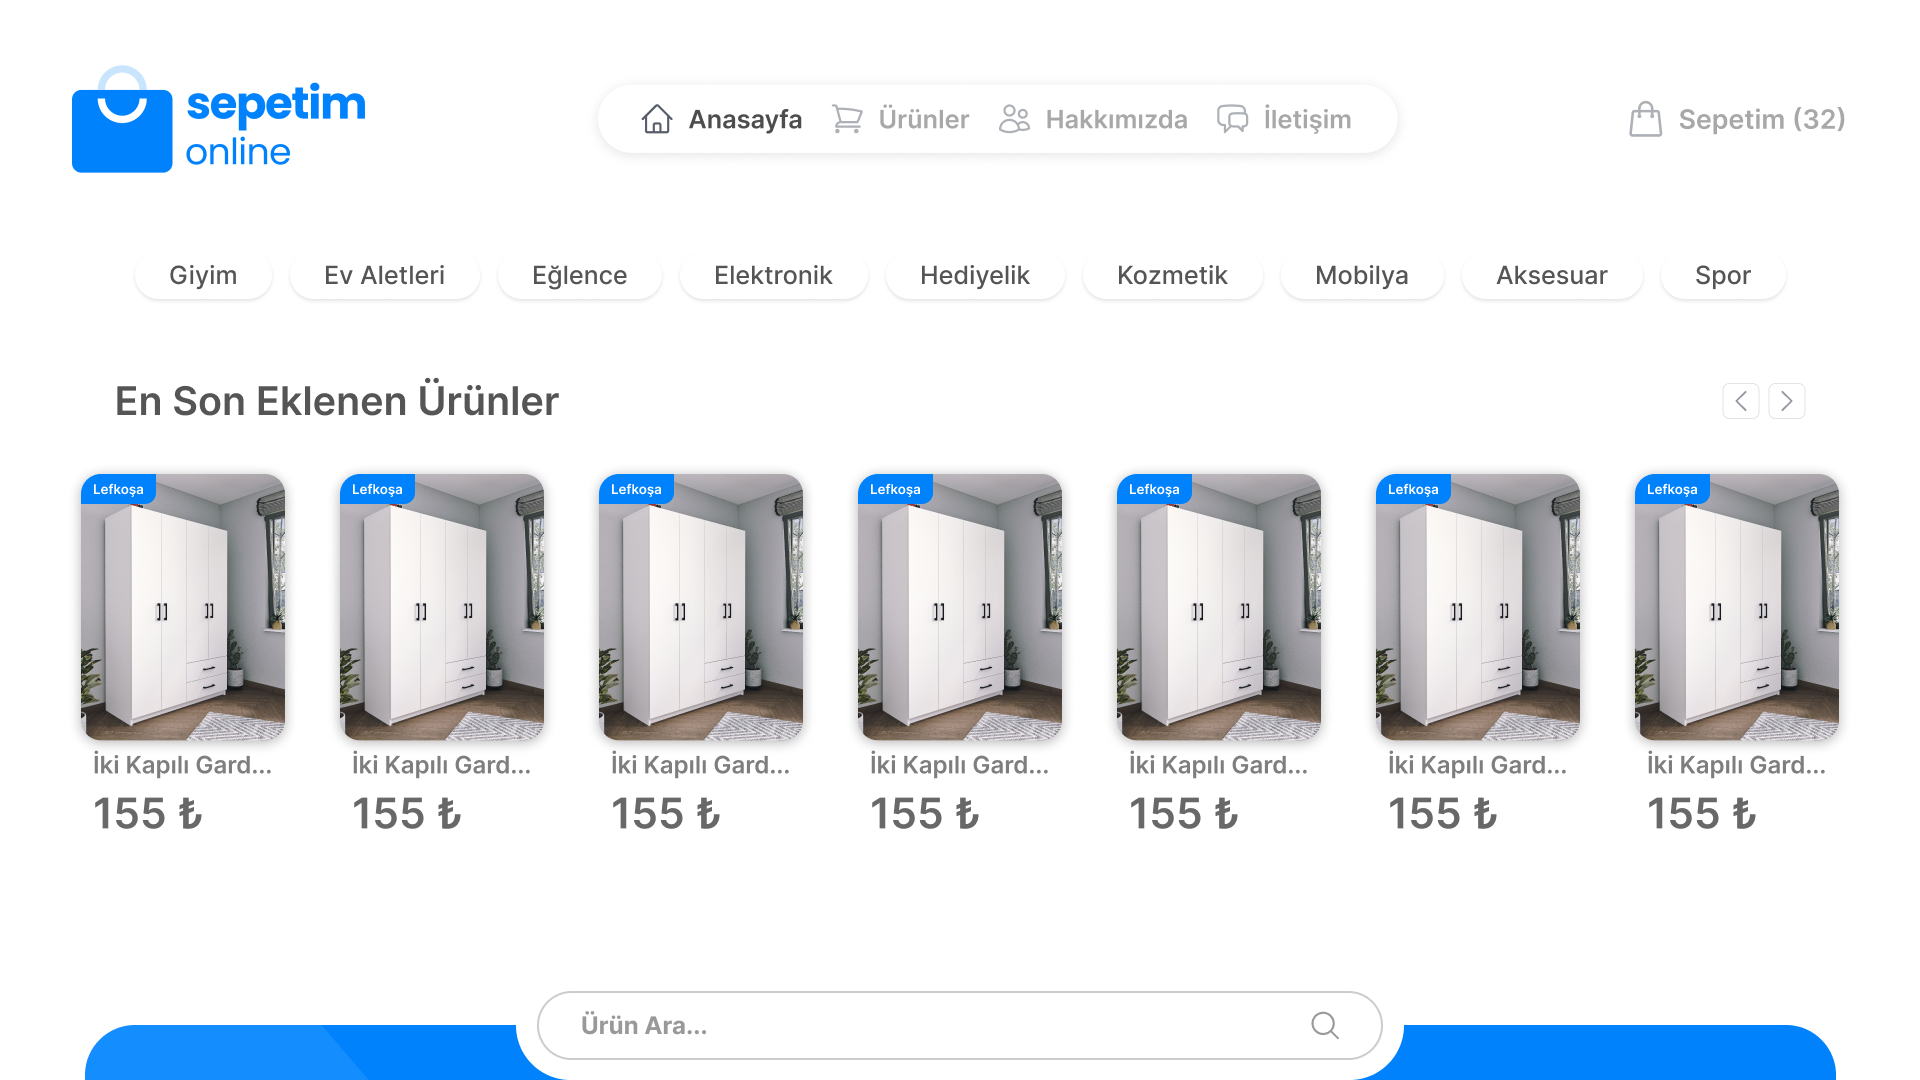
Task: Select the Elektronik category
Action: [773, 275]
